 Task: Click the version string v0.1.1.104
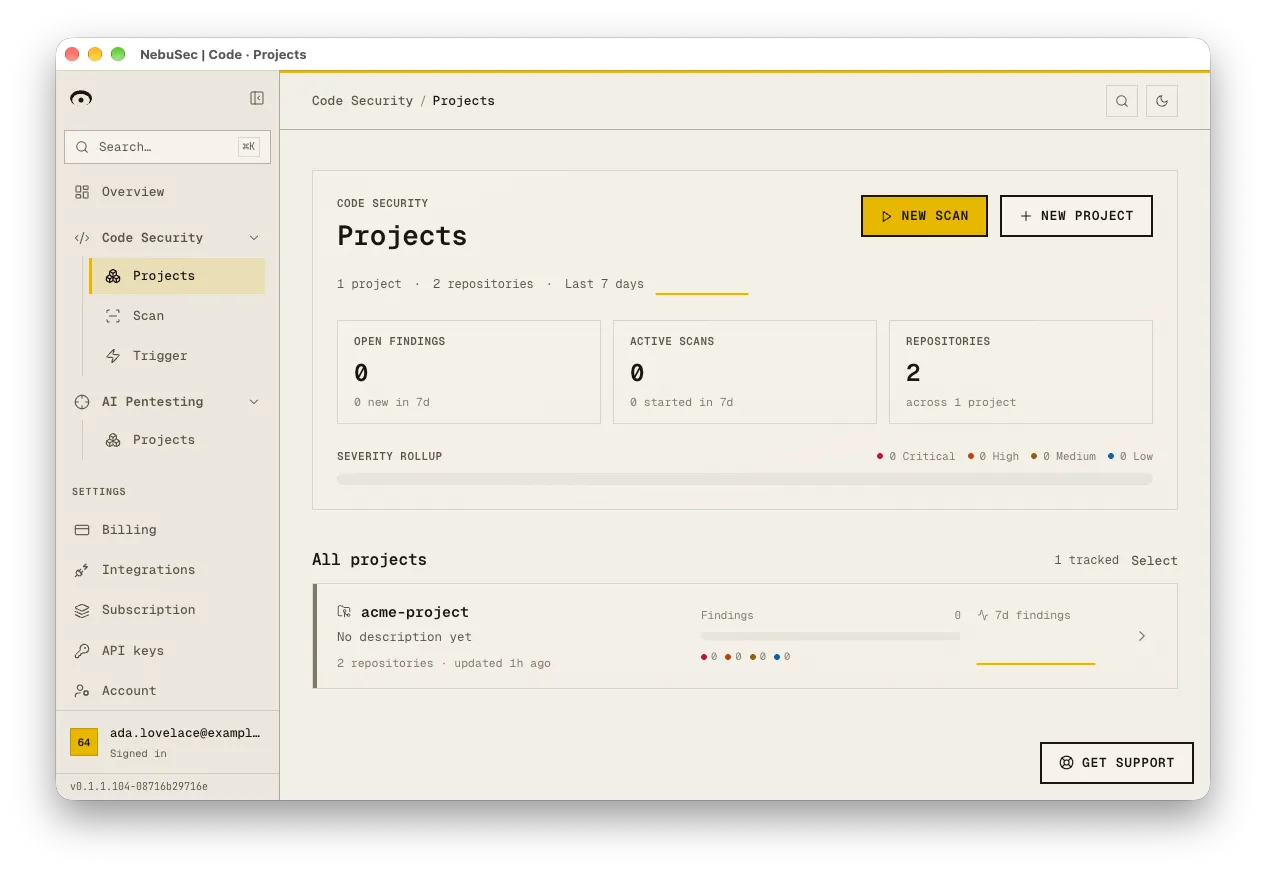tap(139, 787)
